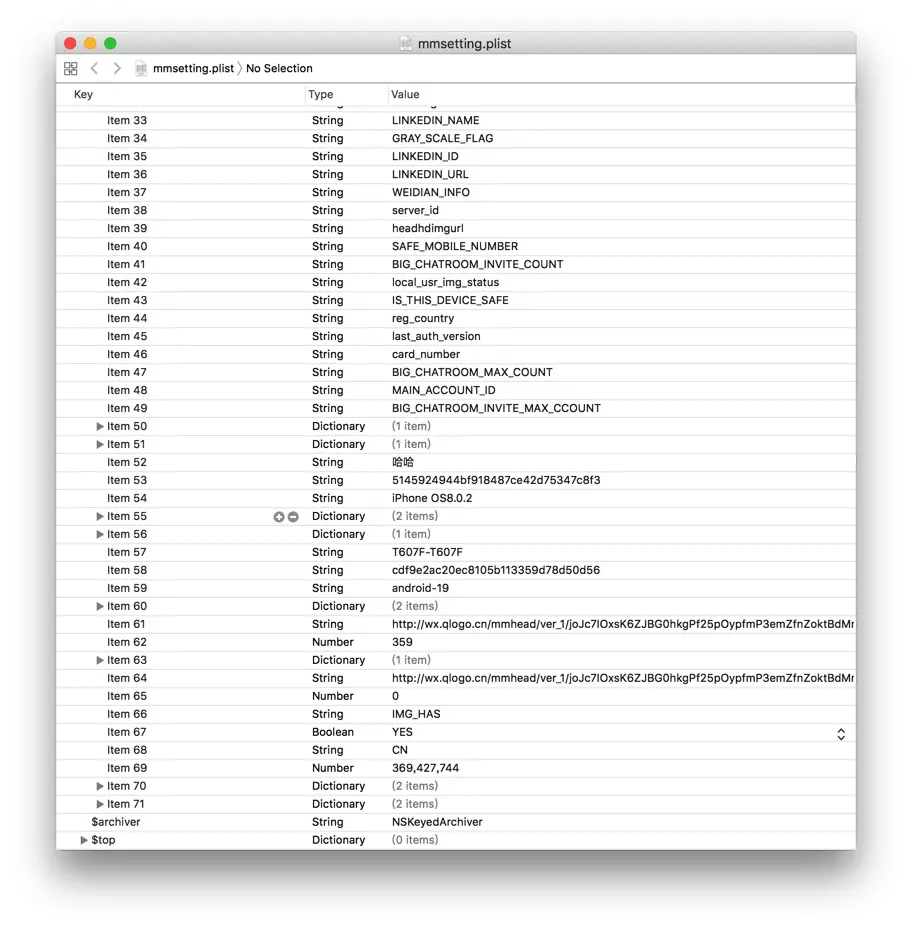The height and width of the screenshot is (930, 912).
Task: Select the headhdimgurl value
Action: [x=428, y=228]
